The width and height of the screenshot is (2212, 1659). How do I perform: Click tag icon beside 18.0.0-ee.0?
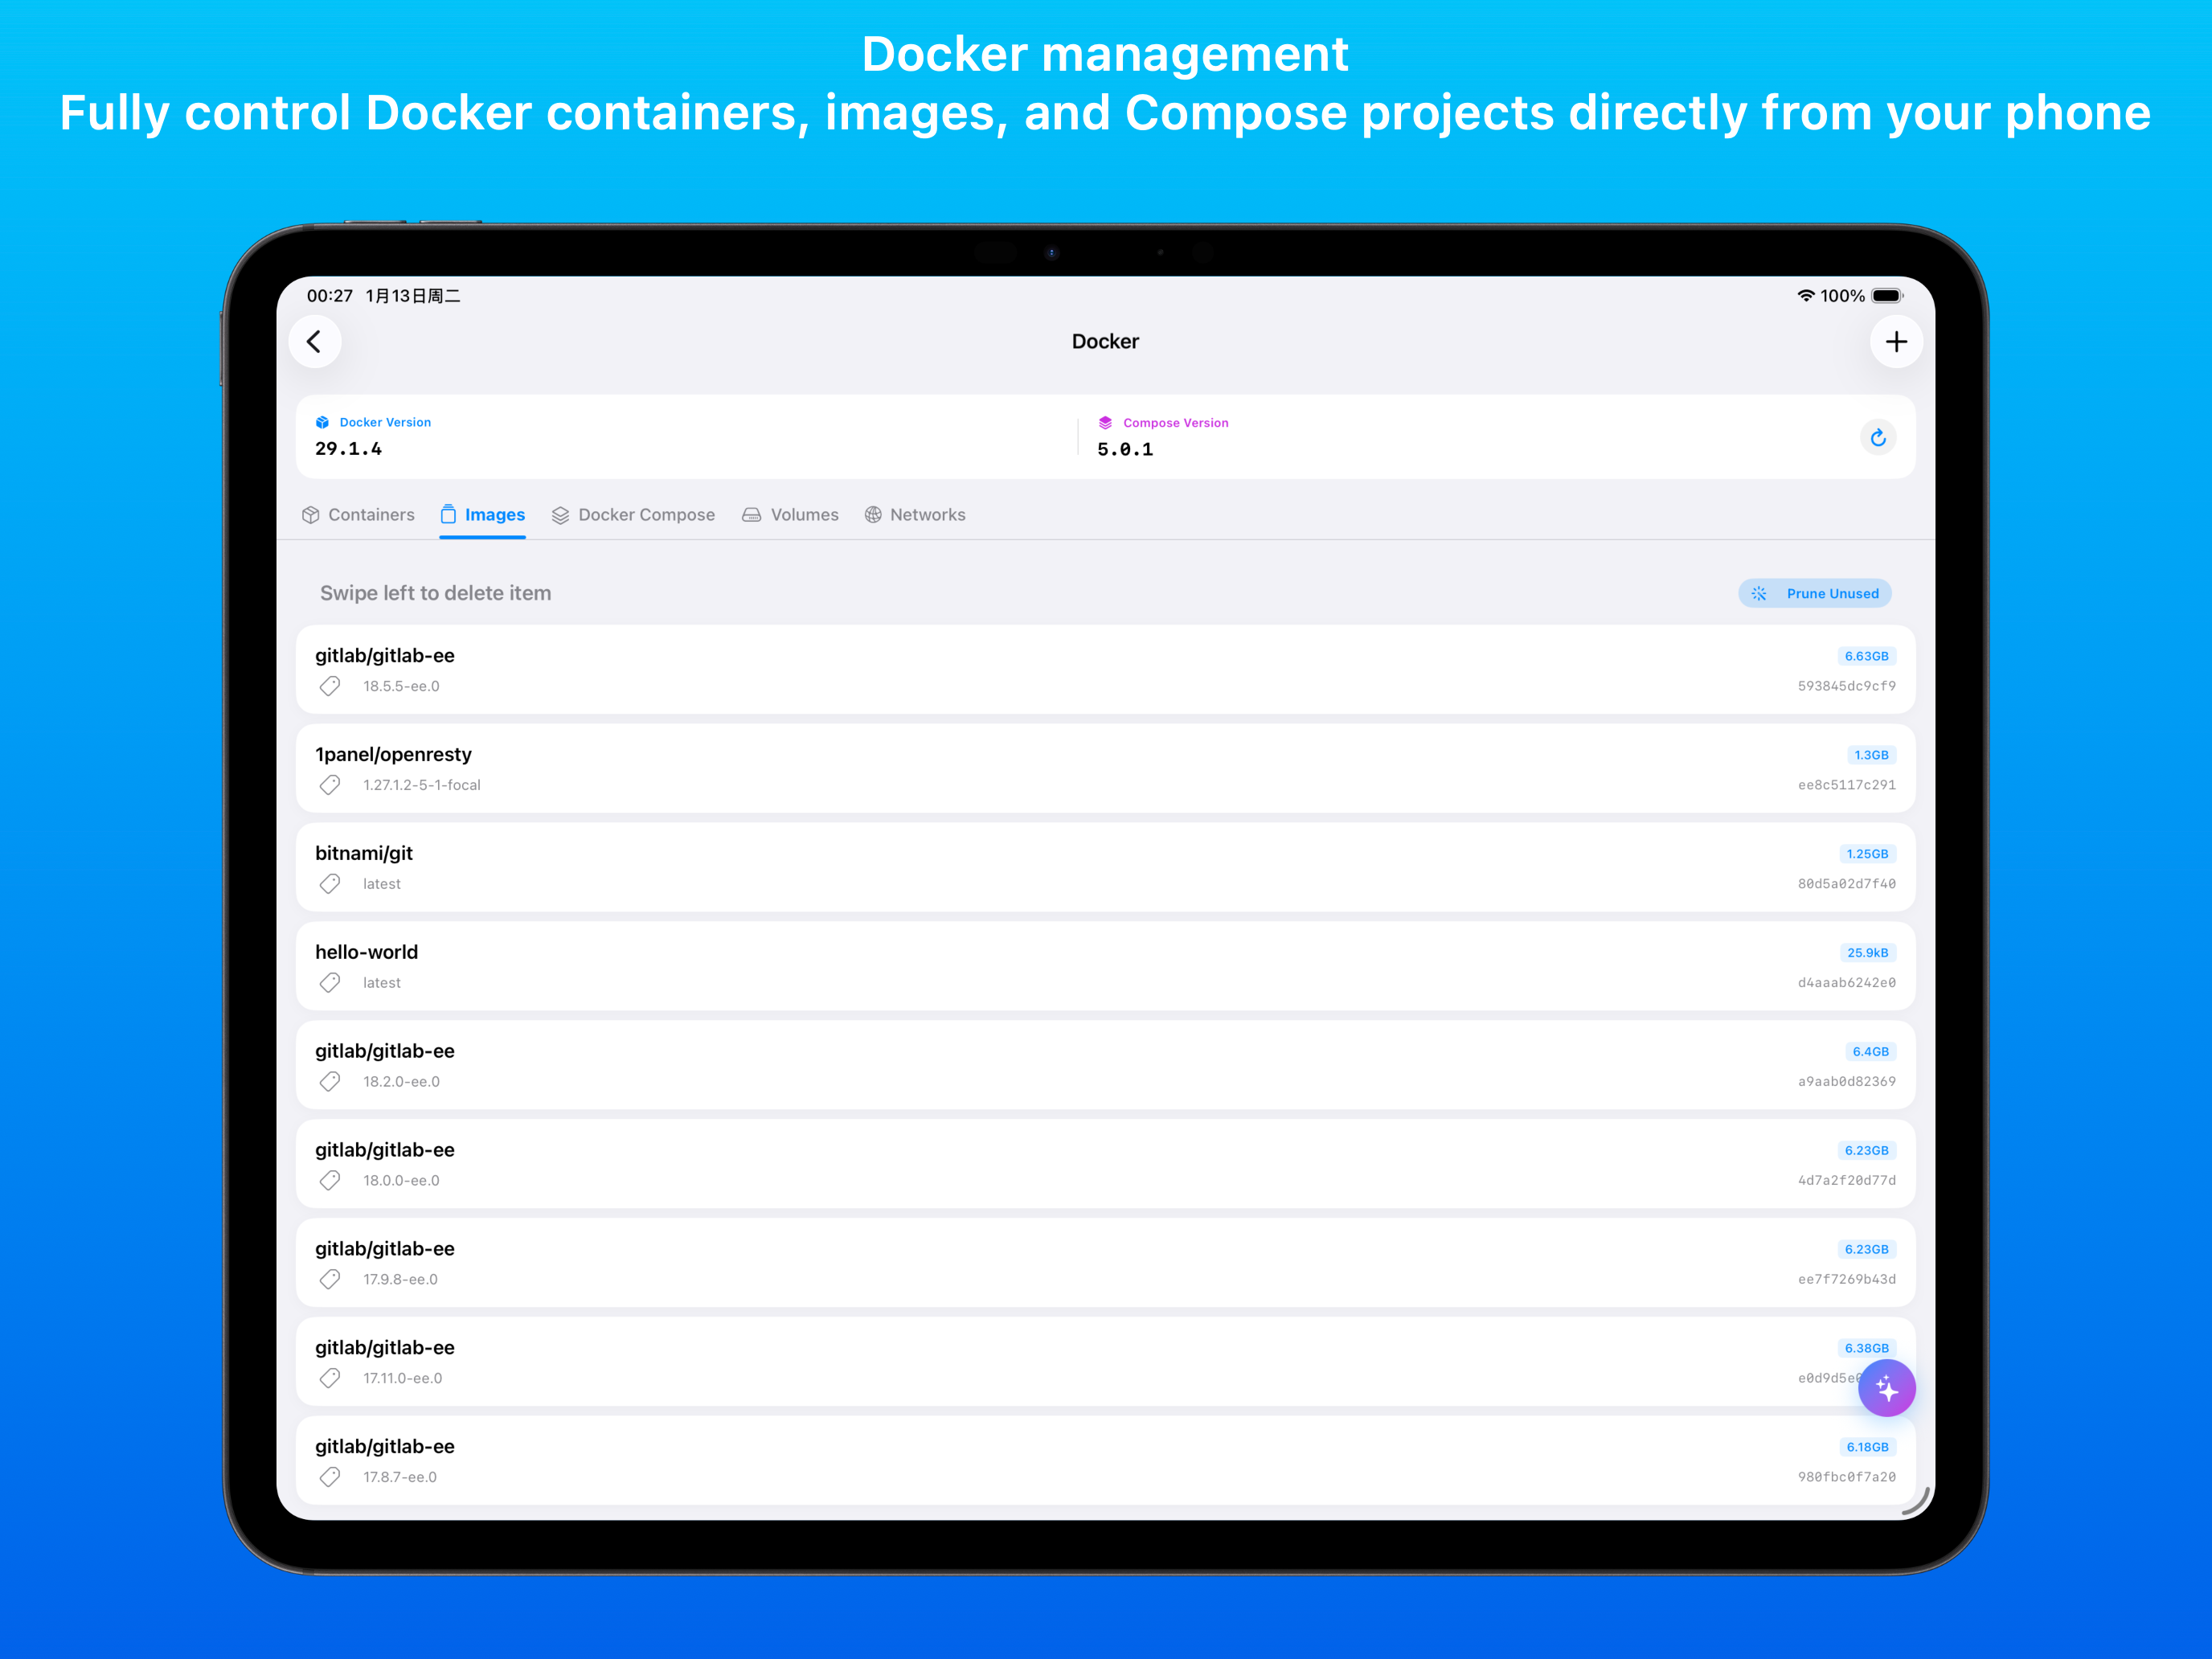coord(330,1181)
